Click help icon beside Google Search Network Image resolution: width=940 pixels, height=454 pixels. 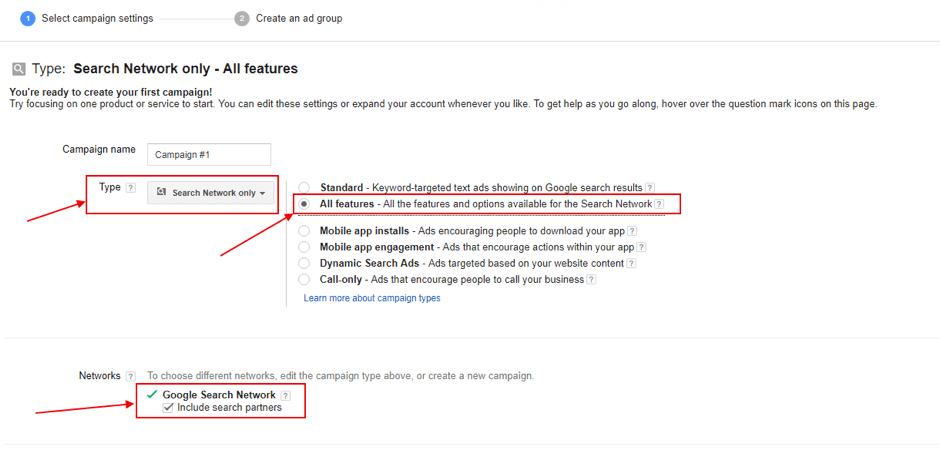click(x=286, y=396)
